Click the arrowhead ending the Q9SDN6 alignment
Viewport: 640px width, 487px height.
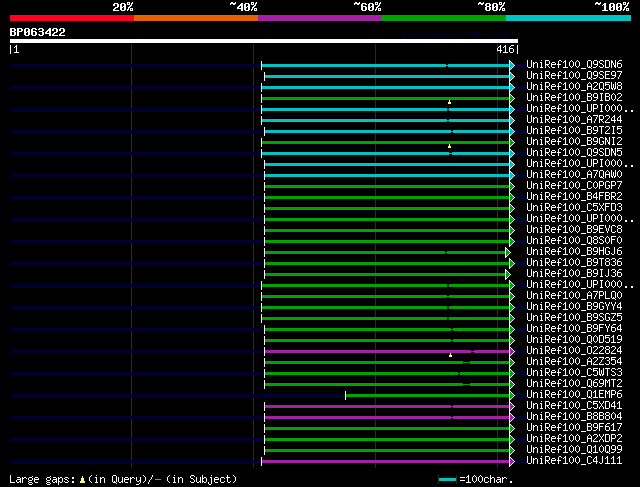tap(512, 65)
